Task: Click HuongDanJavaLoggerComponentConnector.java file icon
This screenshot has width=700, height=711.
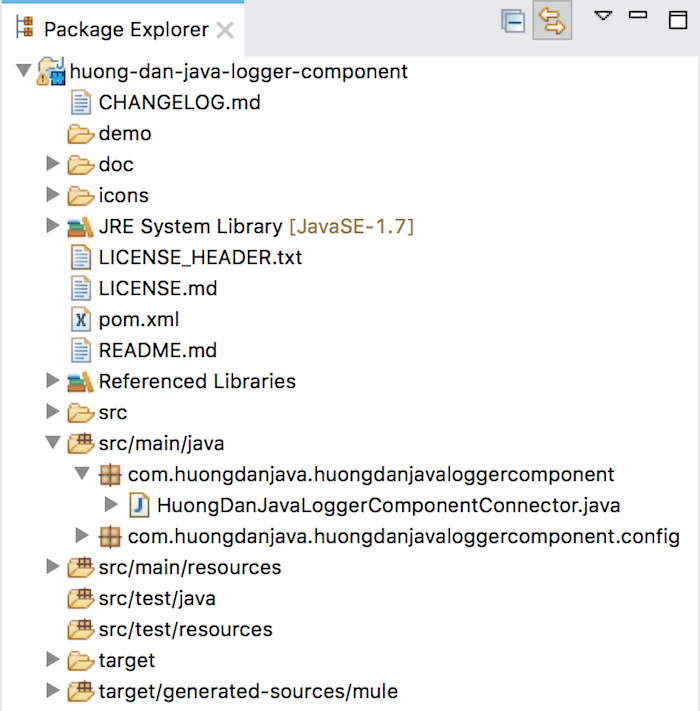Action: click(x=139, y=505)
